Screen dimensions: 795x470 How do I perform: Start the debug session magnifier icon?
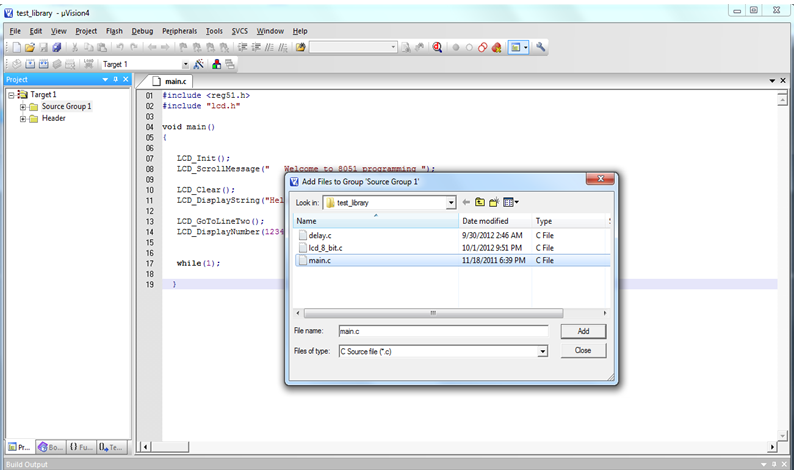coord(437,48)
